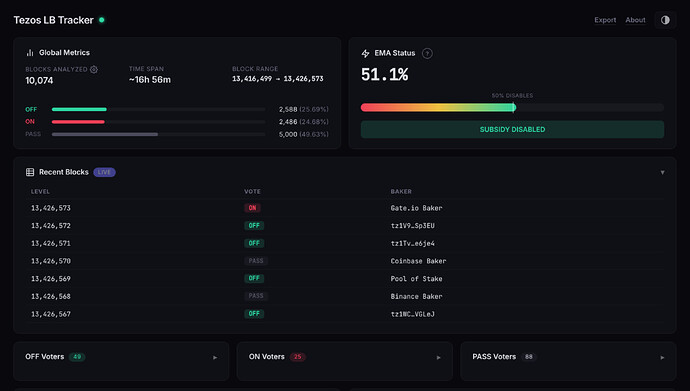Click the Global Metrics bar chart icon
The height and width of the screenshot is (391, 690).
[30, 53]
